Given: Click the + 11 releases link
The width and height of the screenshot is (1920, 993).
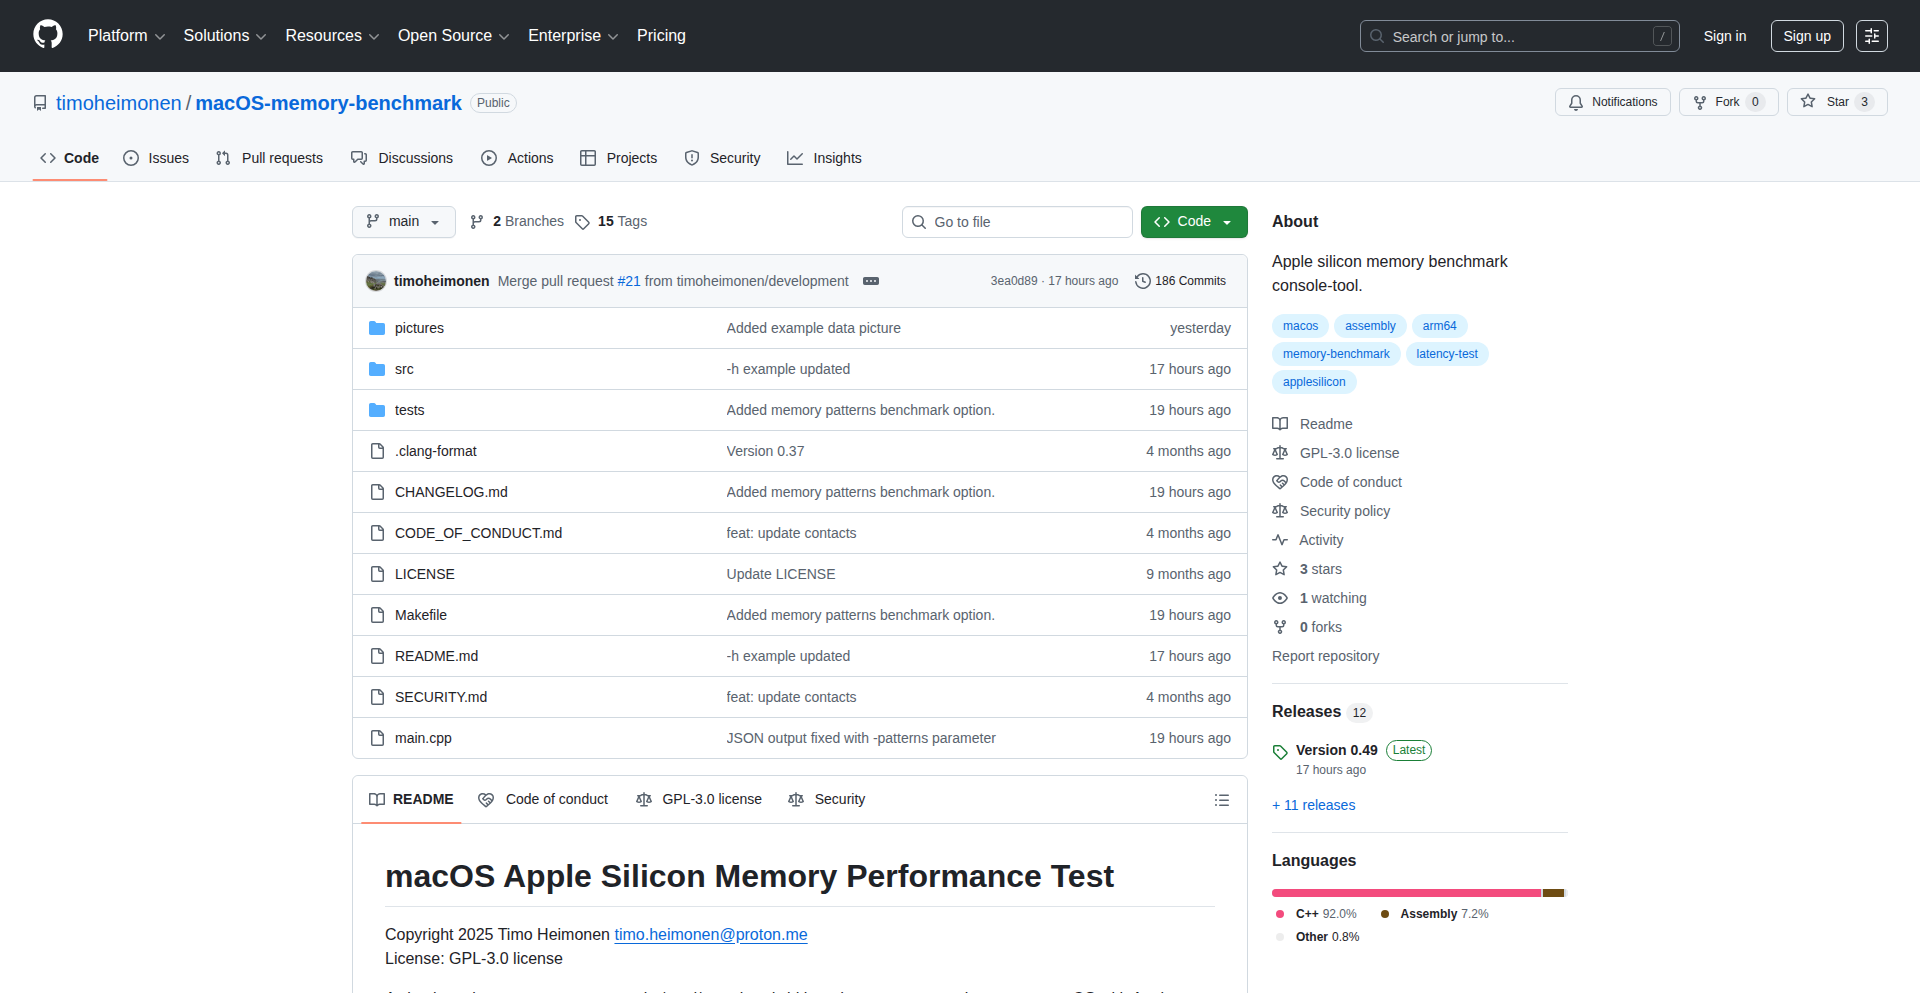Looking at the screenshot, I should coord(1313,805).
